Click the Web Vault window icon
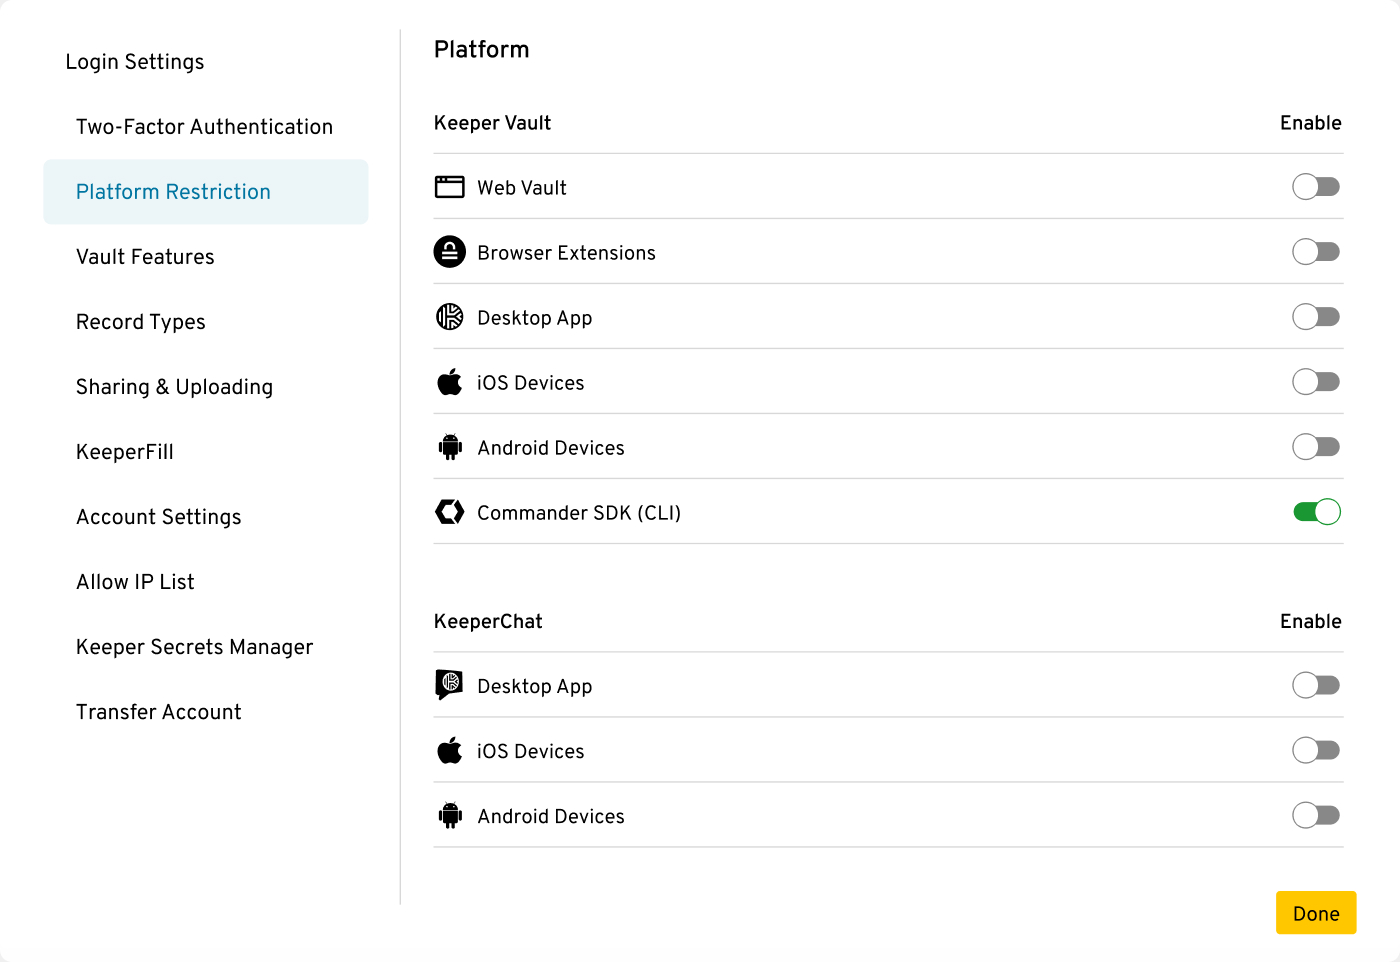Screen dimensions: 1400x962 450,187
